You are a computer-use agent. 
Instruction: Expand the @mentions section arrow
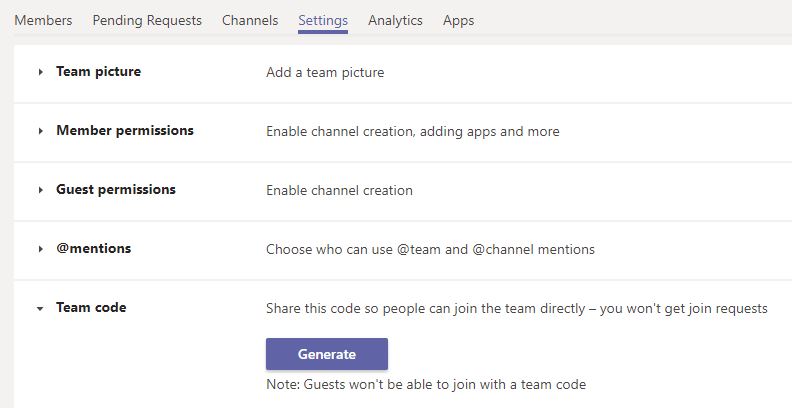click(40, 249)
